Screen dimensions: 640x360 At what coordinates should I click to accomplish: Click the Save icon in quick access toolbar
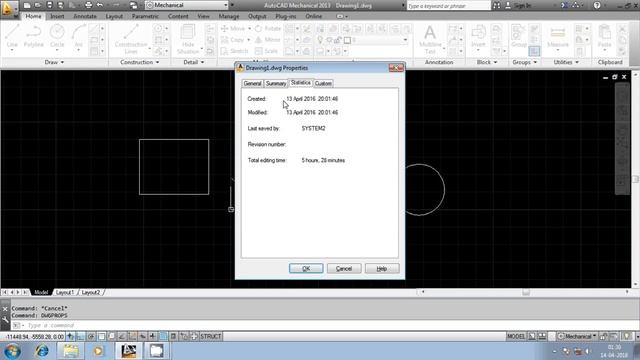[x=49, y=5]
